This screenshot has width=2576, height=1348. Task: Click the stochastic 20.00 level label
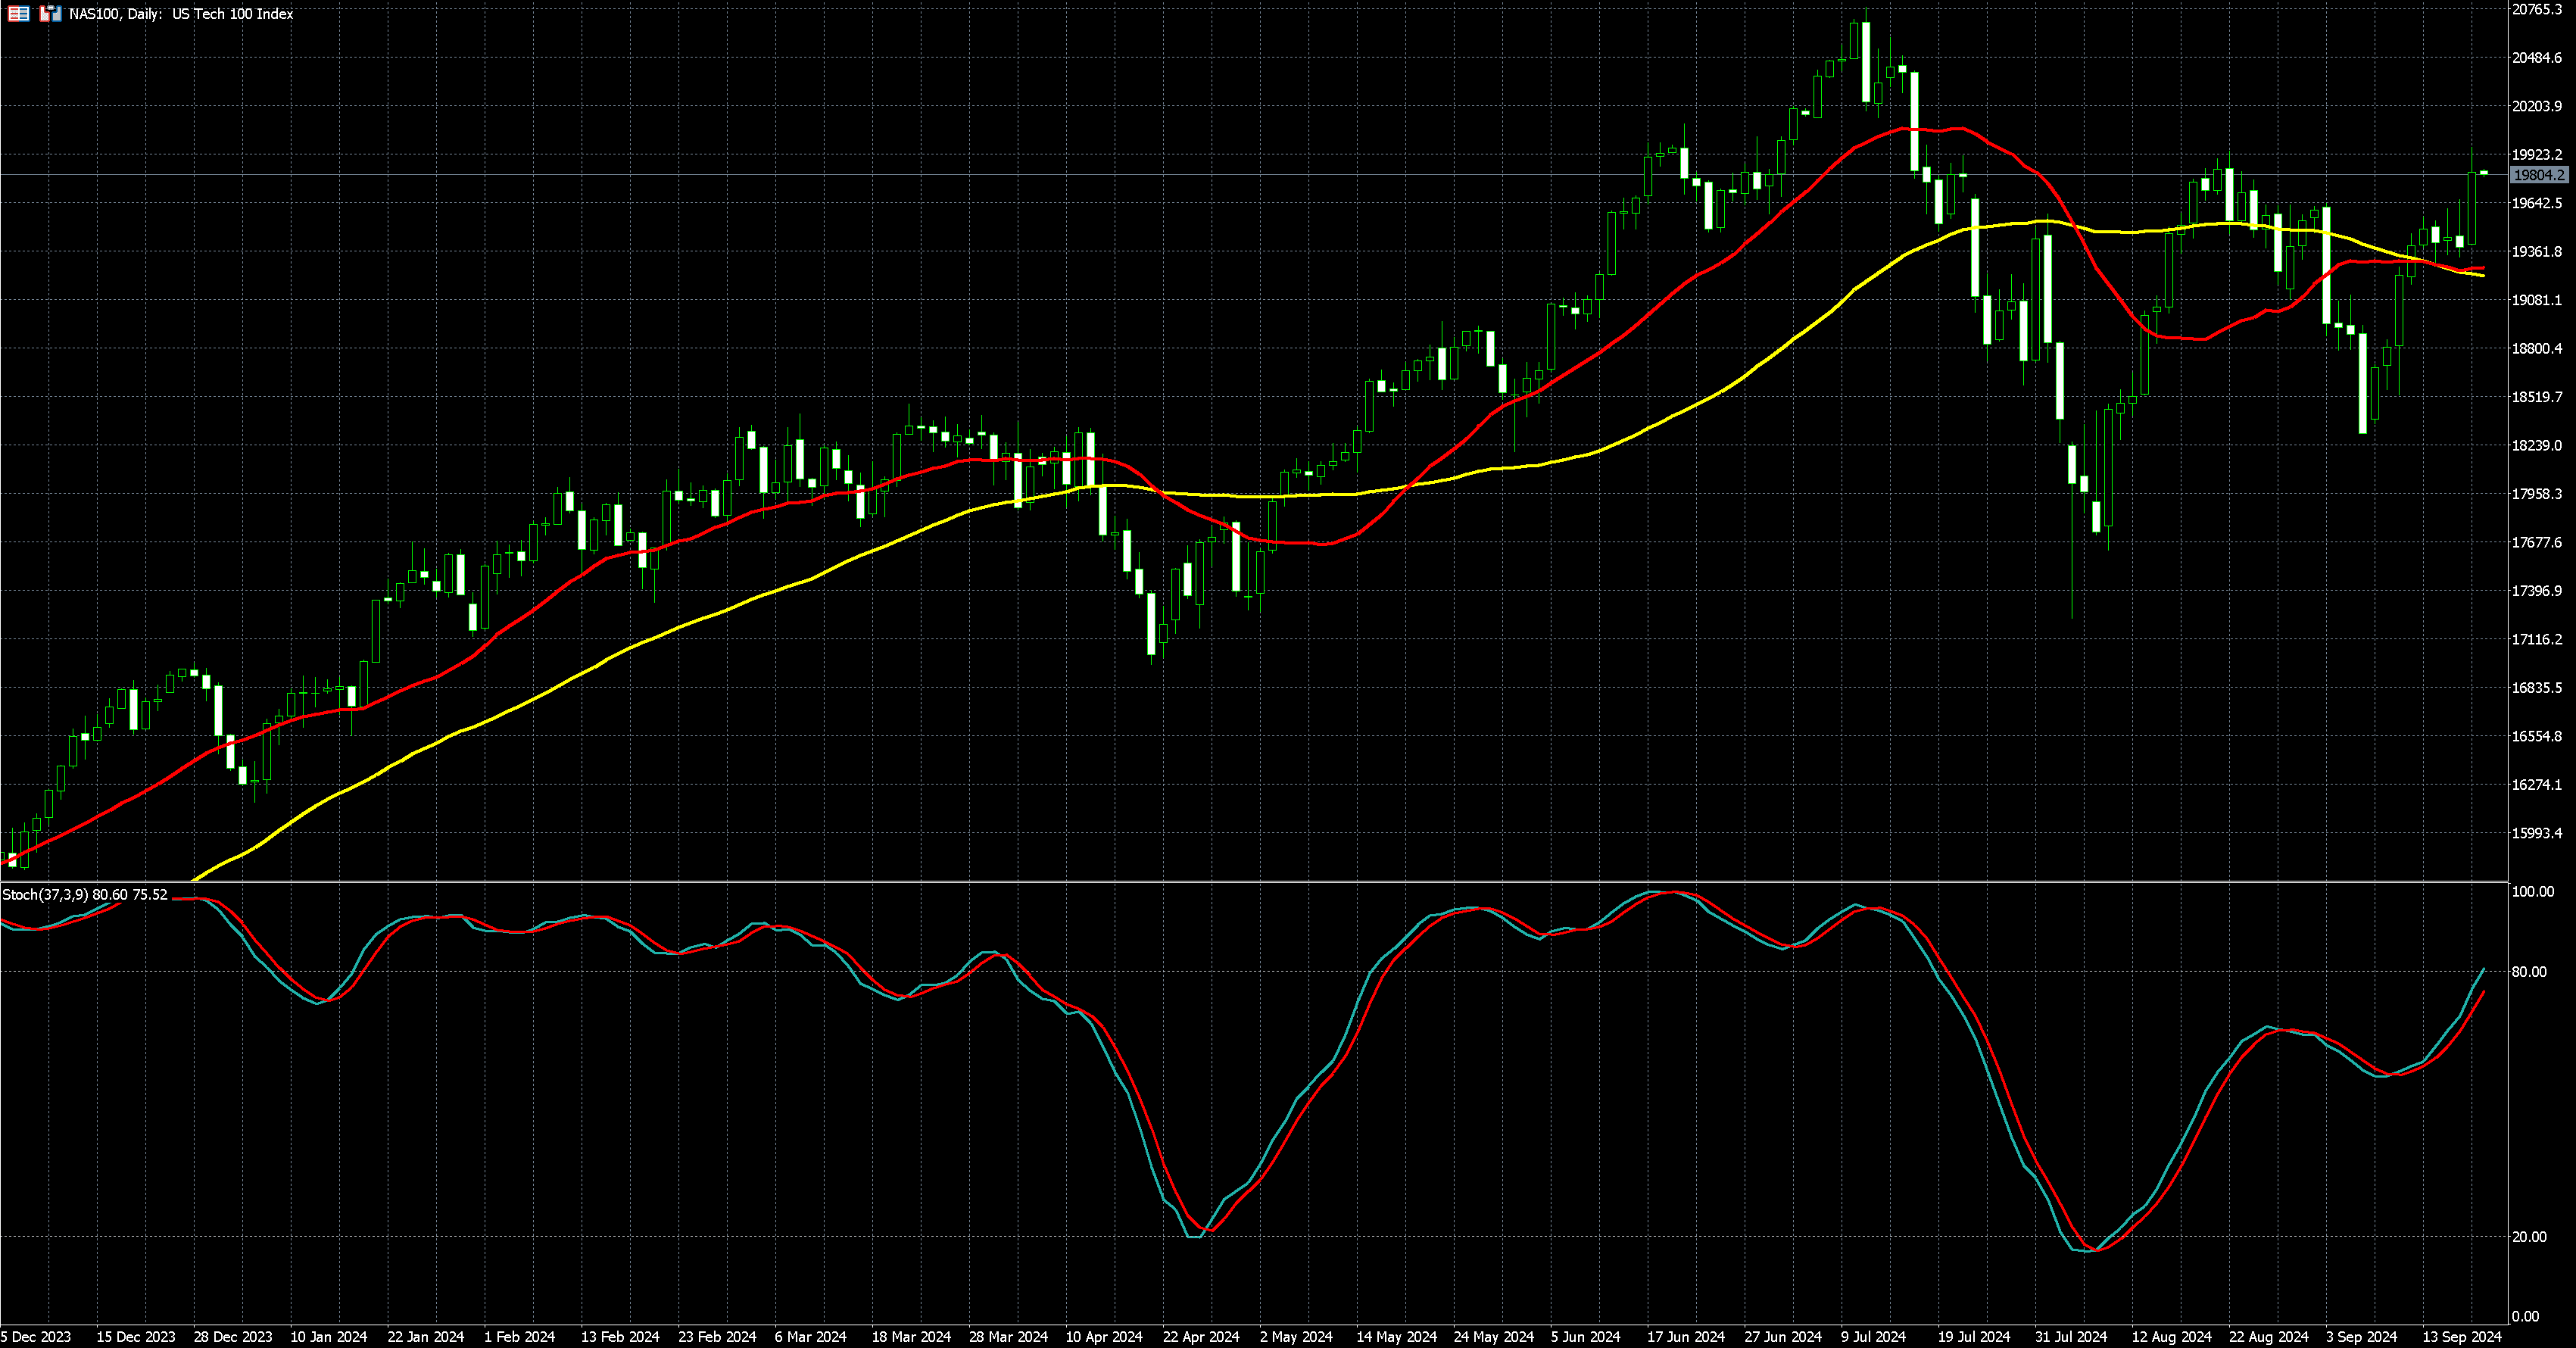pos(2529,1237)
